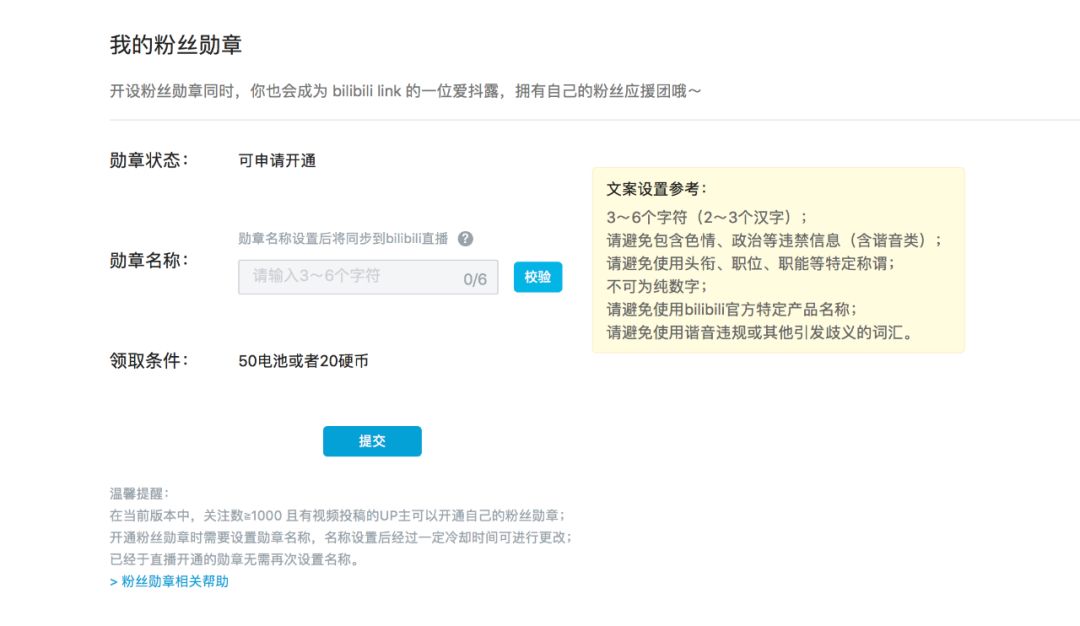Click the 50电池或者20硬币 condition text

(x=303, y=361)
